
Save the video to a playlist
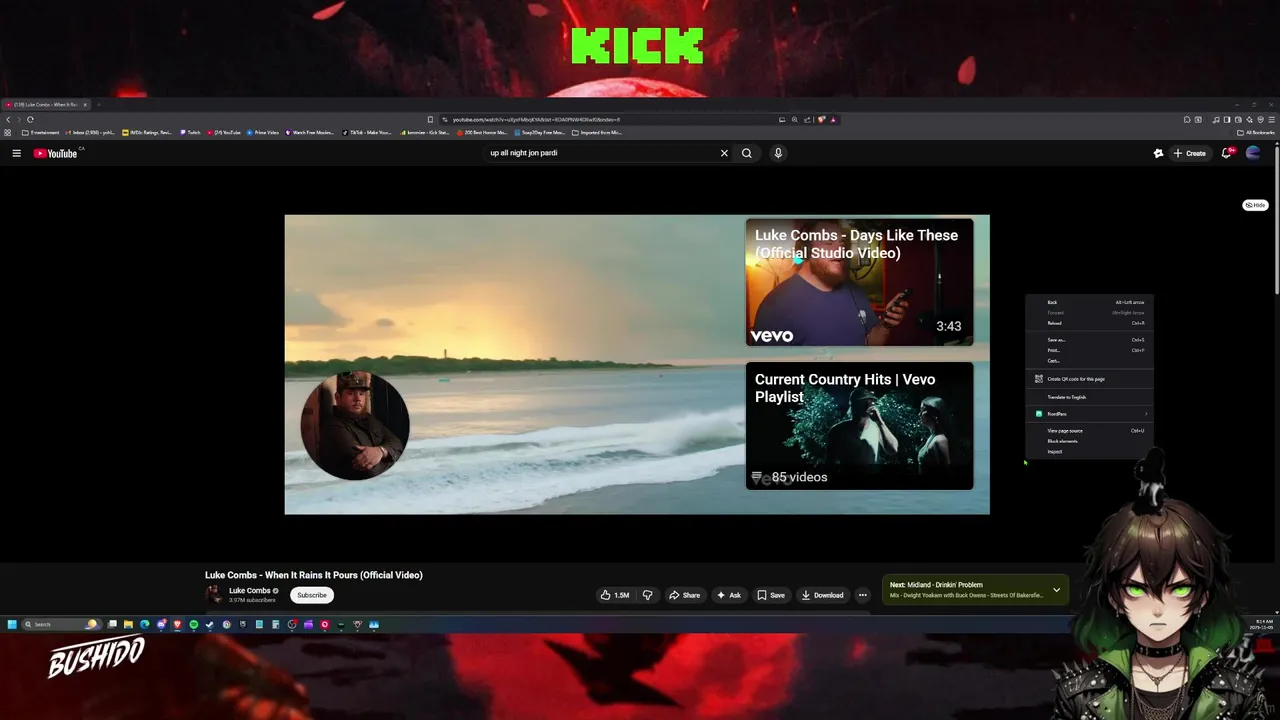pos(771,595)
